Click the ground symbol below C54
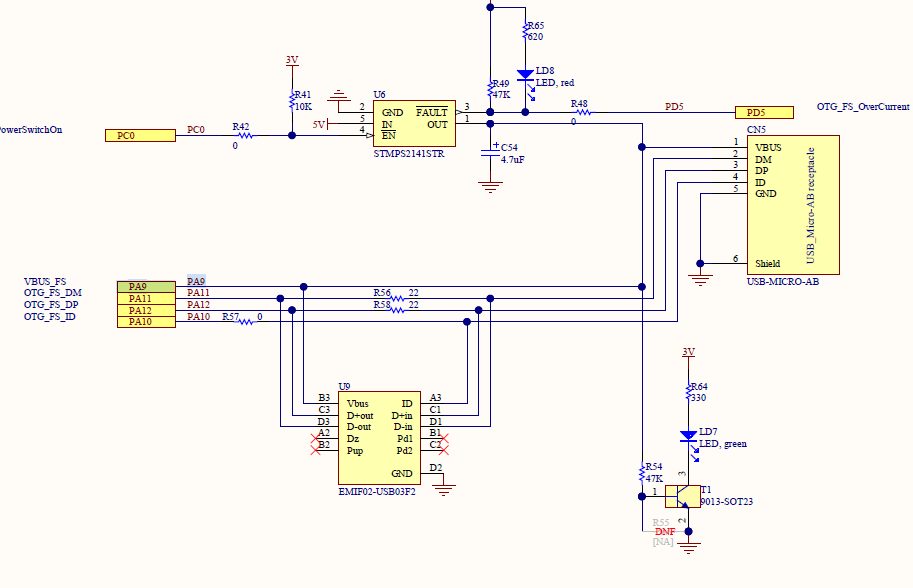Viewport: 913px width, 588px height. point(490,187)
